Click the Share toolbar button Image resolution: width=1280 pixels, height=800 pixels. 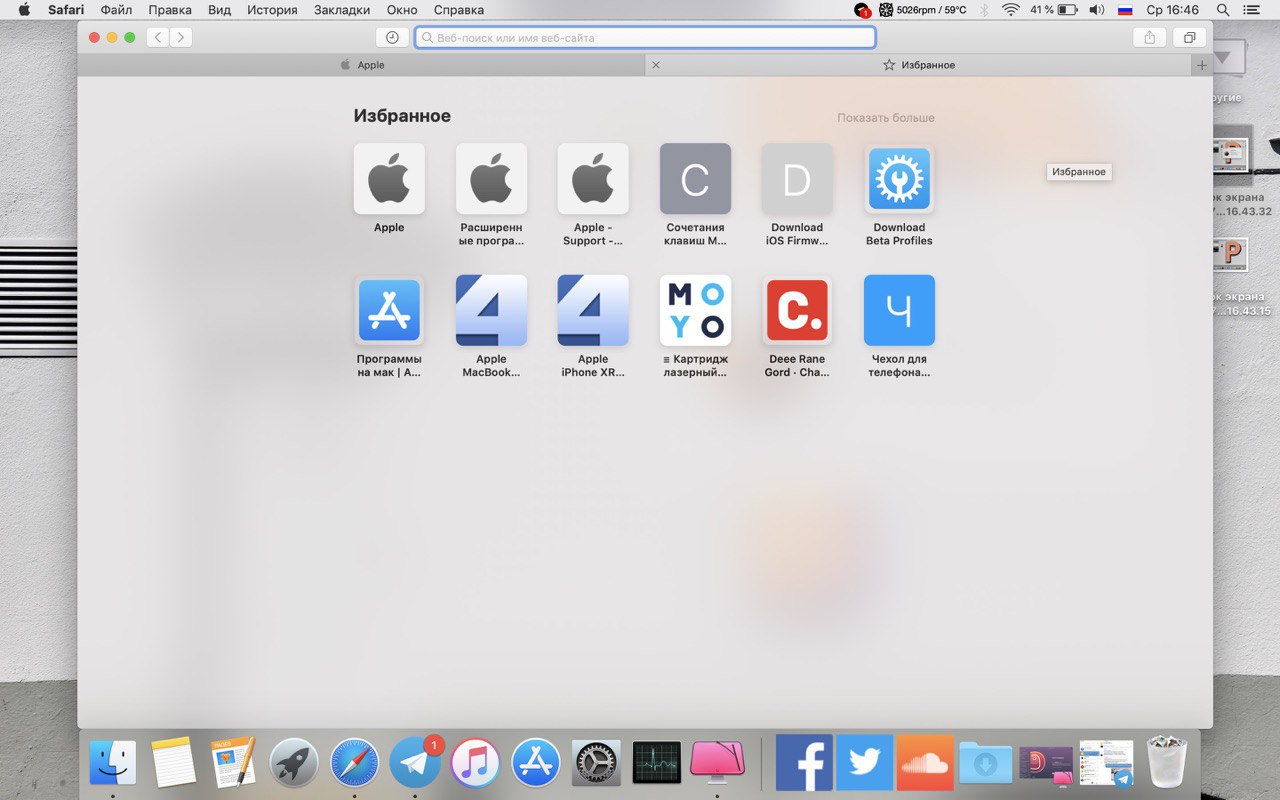[1149, 37]
